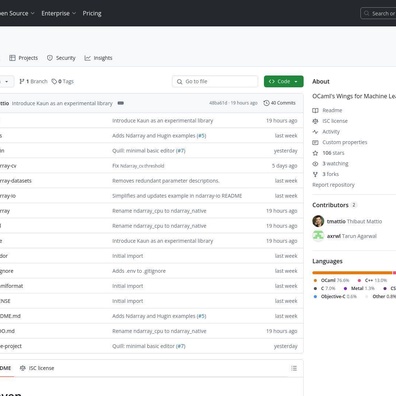Click the Projects table icon
The image size is (396, 396).
(12, 58)
